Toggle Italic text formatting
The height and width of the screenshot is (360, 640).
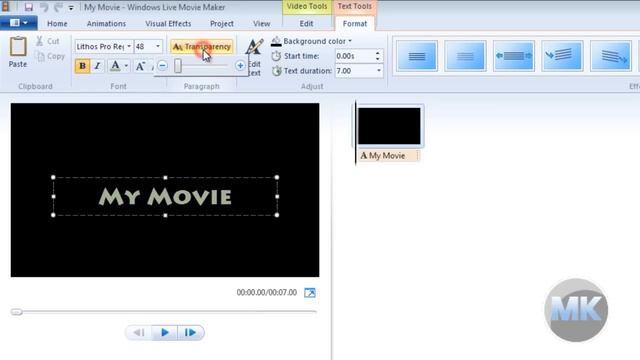[x=97, y=66]
